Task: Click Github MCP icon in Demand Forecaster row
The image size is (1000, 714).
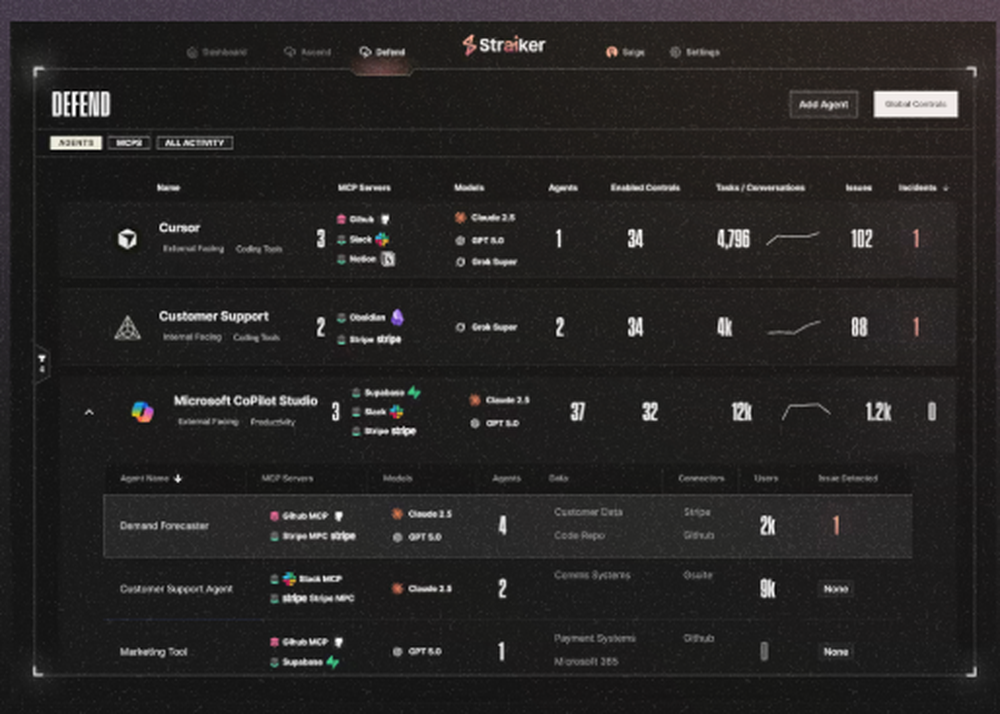Action: 339,516
